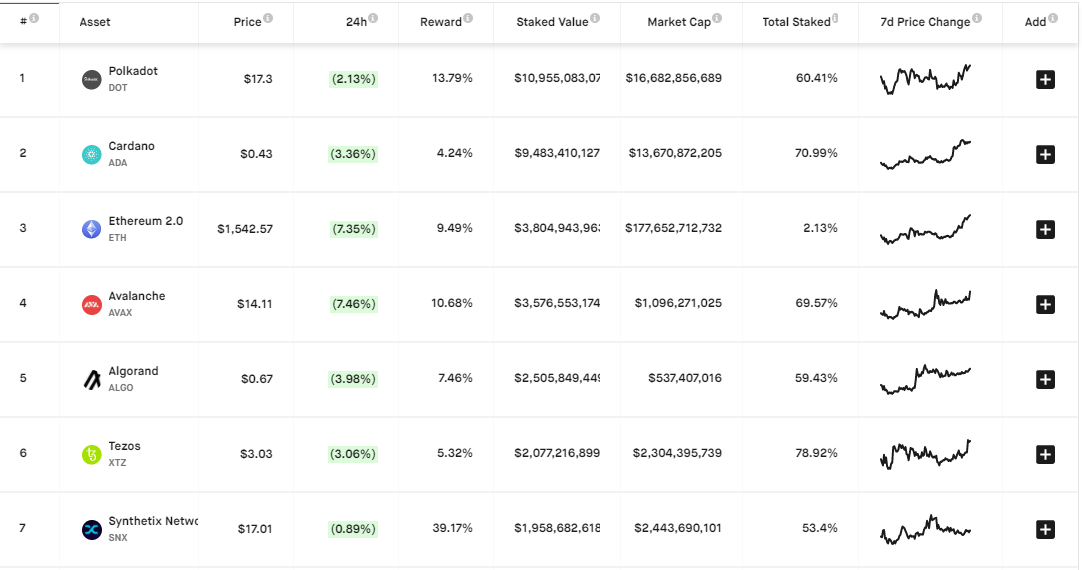This screenshot has width=1082, height=570.
Task: View Algorand 7d price sparkline chart
Action: point(925,380)
